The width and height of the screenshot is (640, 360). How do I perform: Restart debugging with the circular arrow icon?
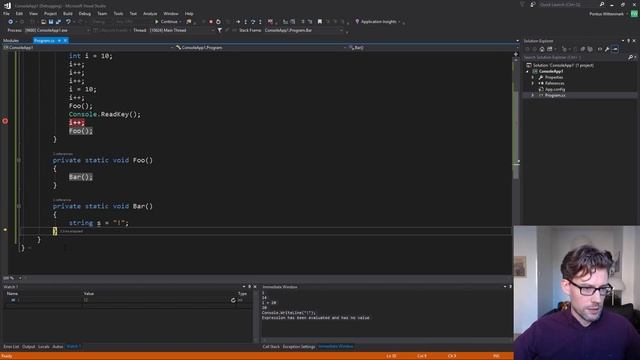(218, 22)
